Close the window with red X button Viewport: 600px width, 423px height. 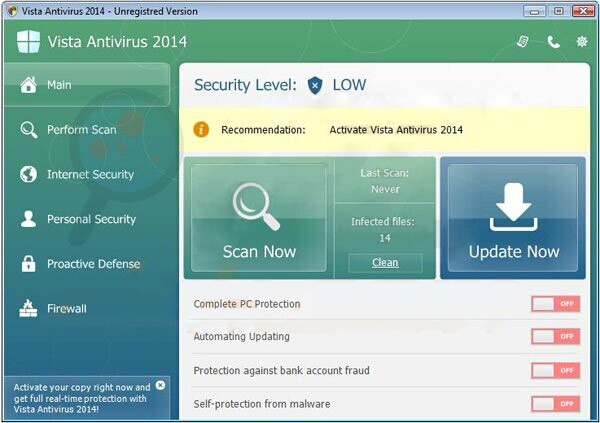pyautogui.click(x=583, y=11)
